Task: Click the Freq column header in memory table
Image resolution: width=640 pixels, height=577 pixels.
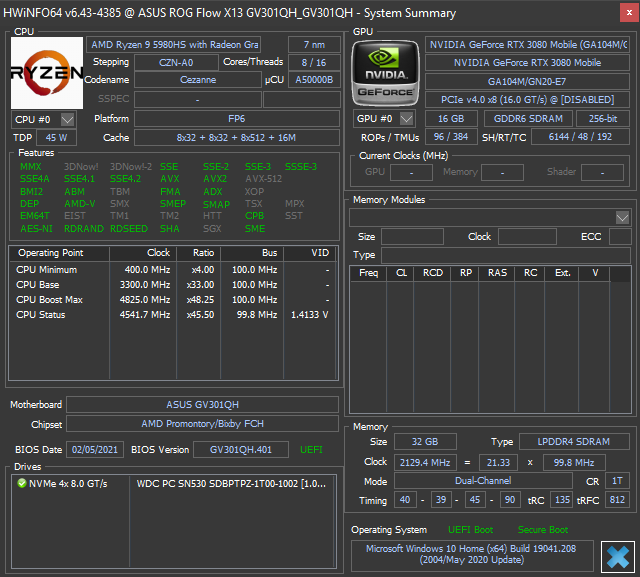Action: [x=368, y=273]
